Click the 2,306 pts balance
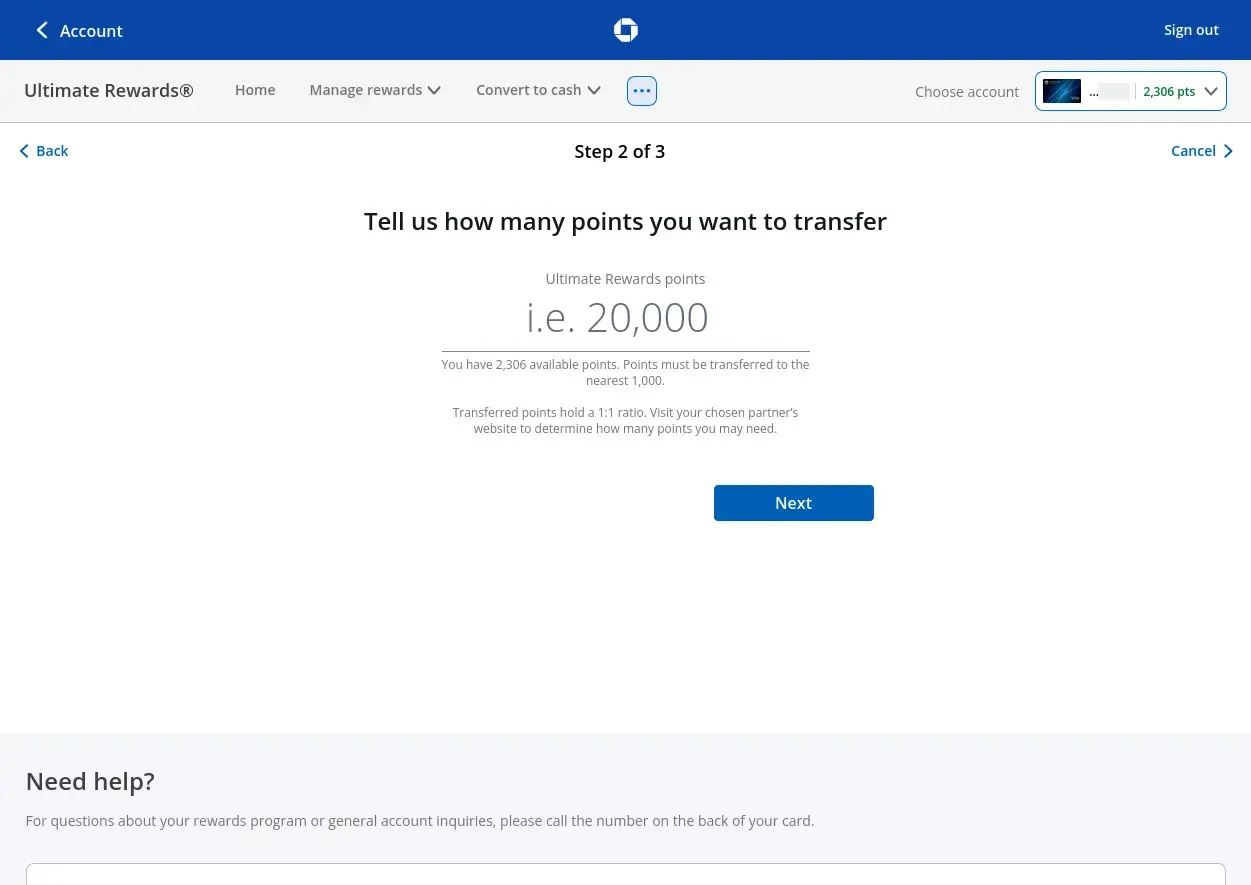This screenshot has width=1251, height=885. pyautogui.click(x=1169, y=91)
